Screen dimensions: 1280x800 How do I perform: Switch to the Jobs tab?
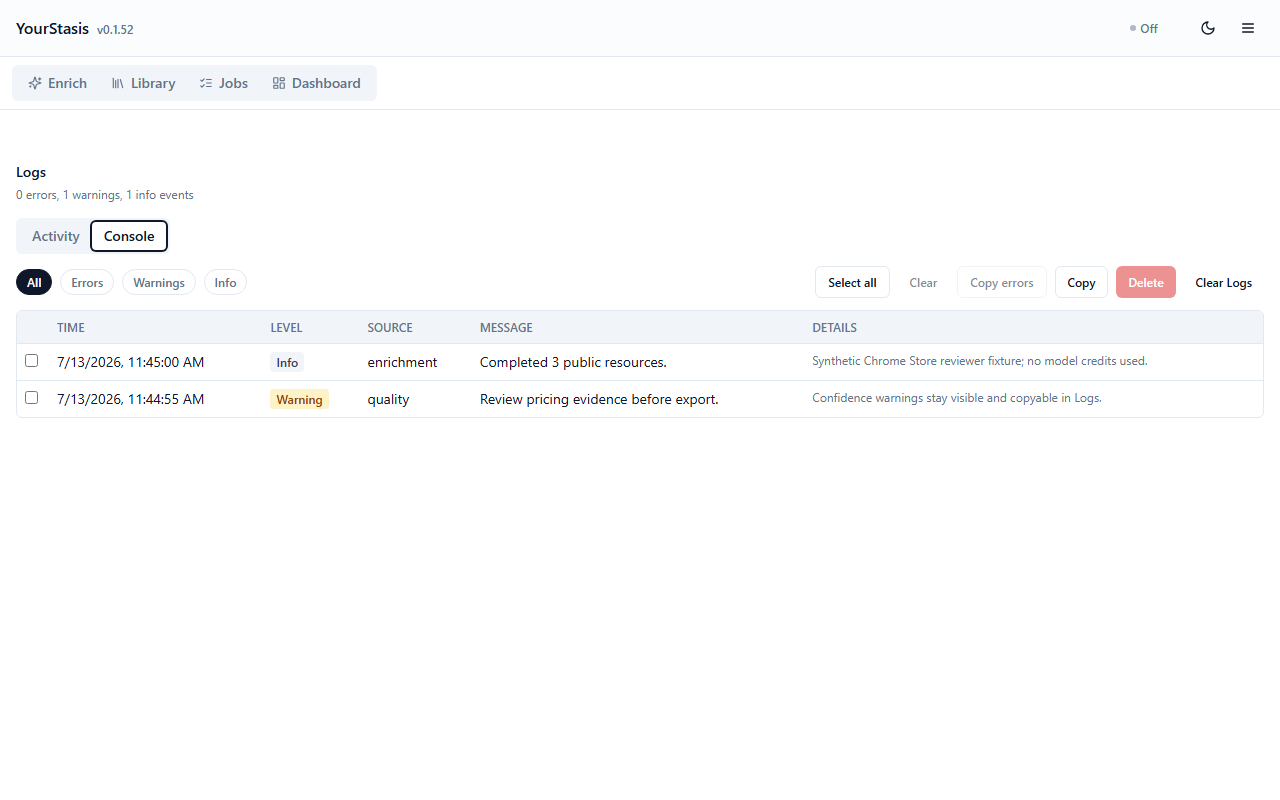coord(224,83)
